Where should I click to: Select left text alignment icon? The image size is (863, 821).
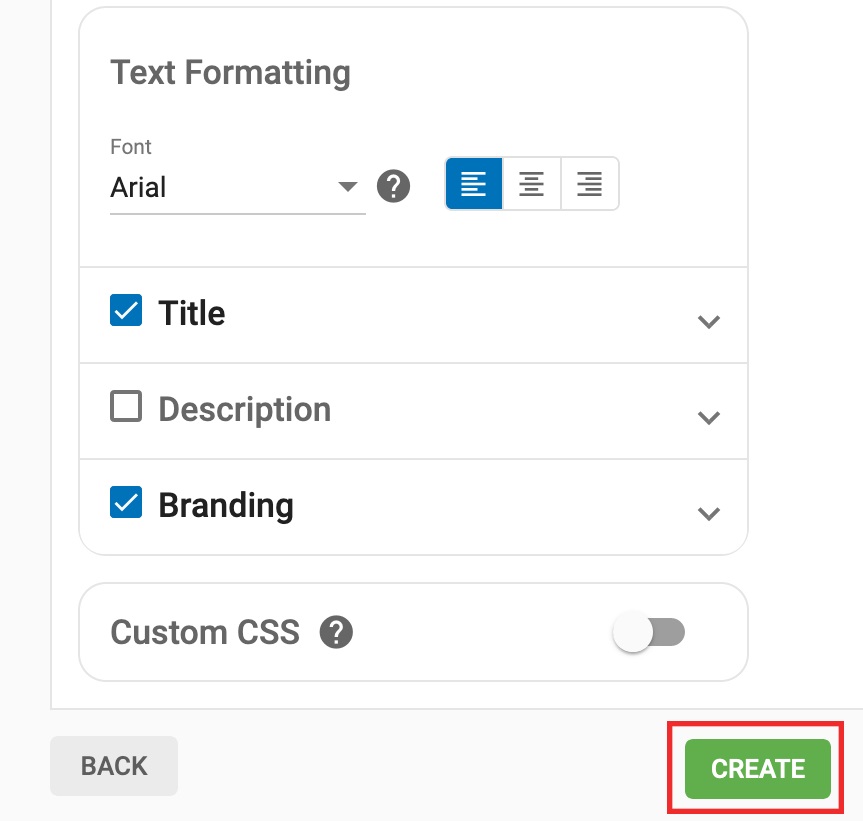(x=474, y=184)
